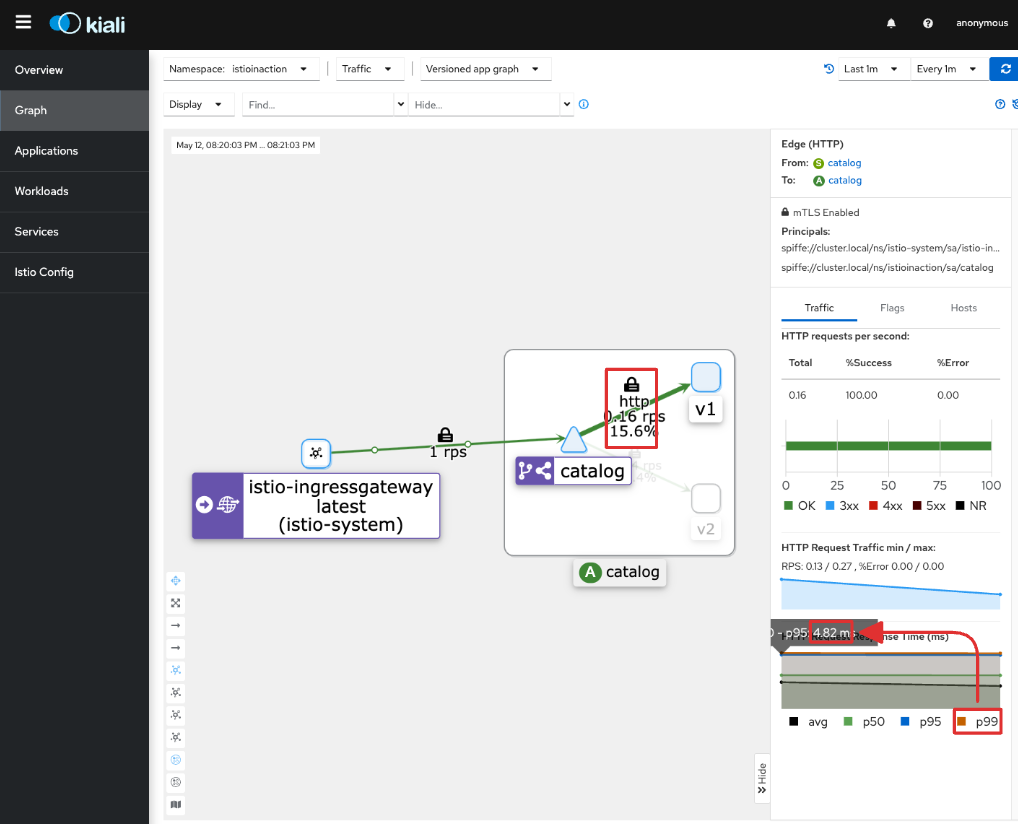
Task: Click the mTLS Enabled lock label
Action: [x=820, y=212]
